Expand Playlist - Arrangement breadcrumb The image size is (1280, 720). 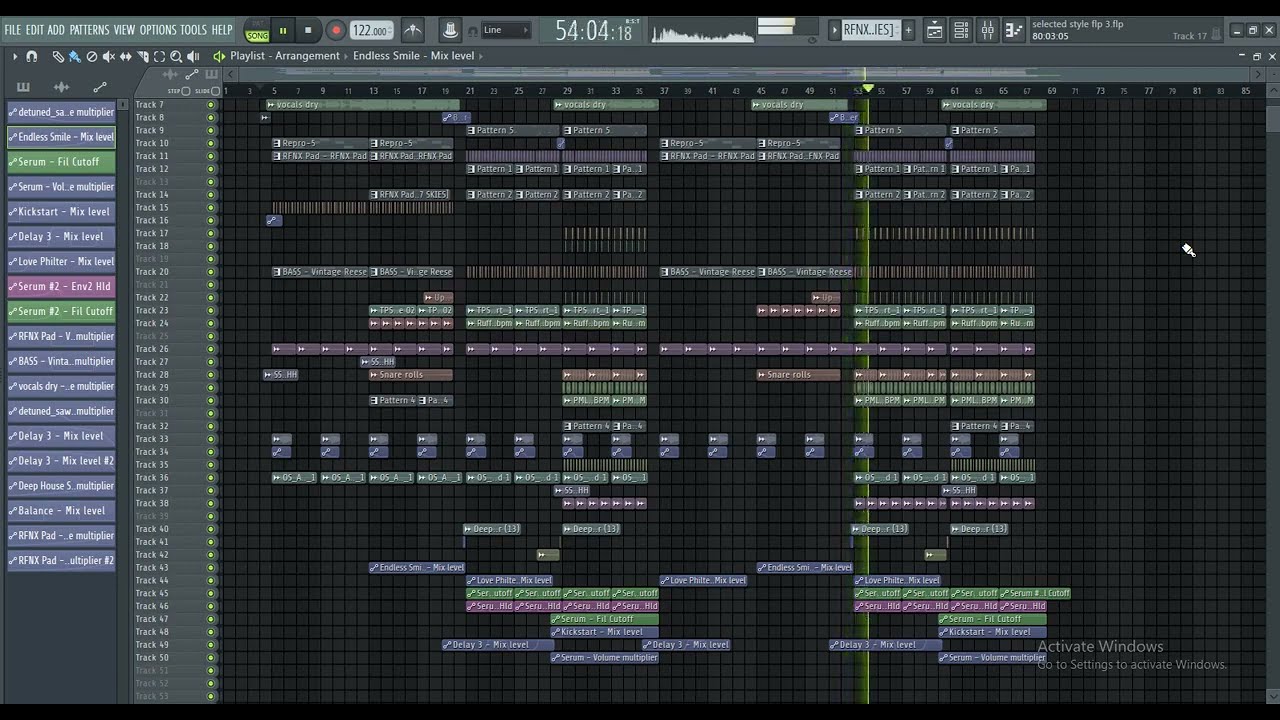click(285, 56)
